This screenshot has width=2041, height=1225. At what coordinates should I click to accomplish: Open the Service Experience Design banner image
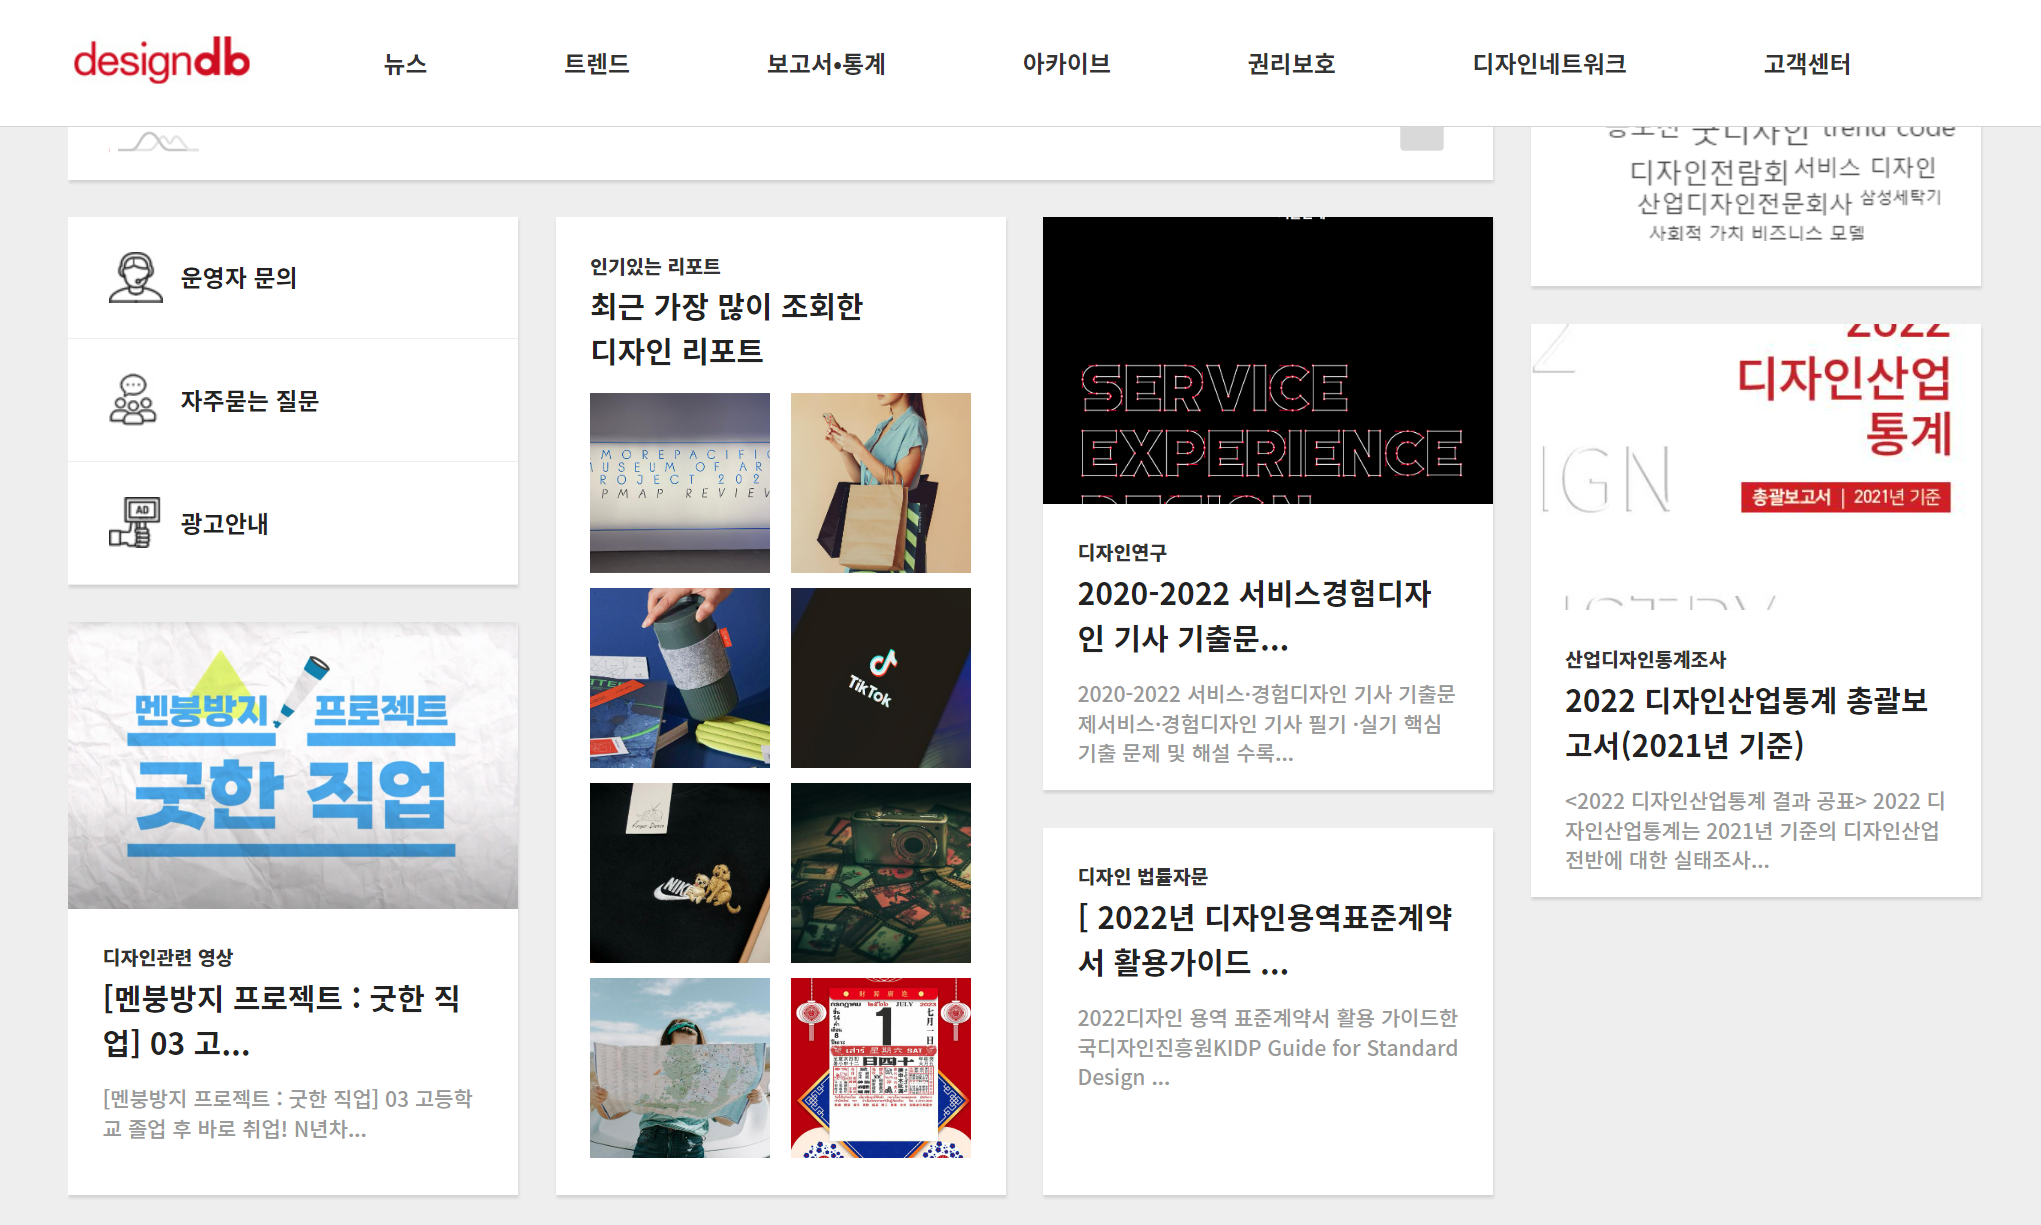pos(1267,361)
